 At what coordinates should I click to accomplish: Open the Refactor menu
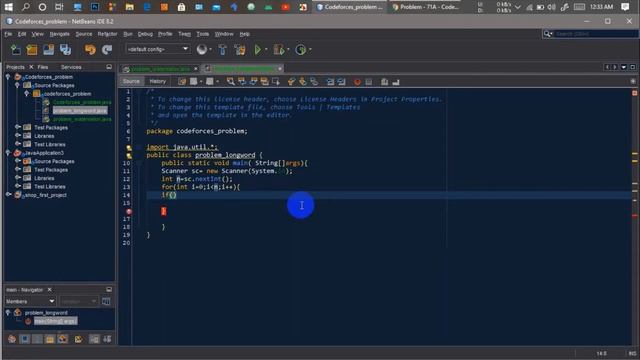(x=107, y=34)
